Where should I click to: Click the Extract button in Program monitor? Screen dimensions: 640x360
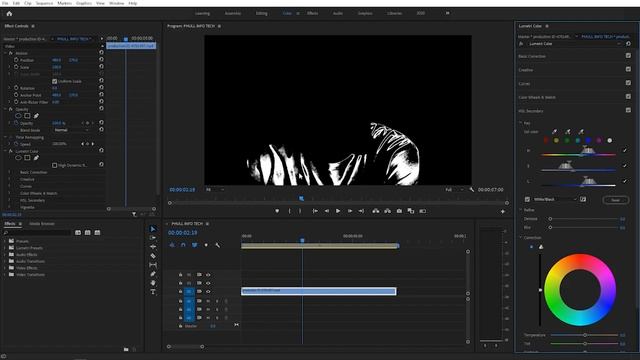pos(387,211)
